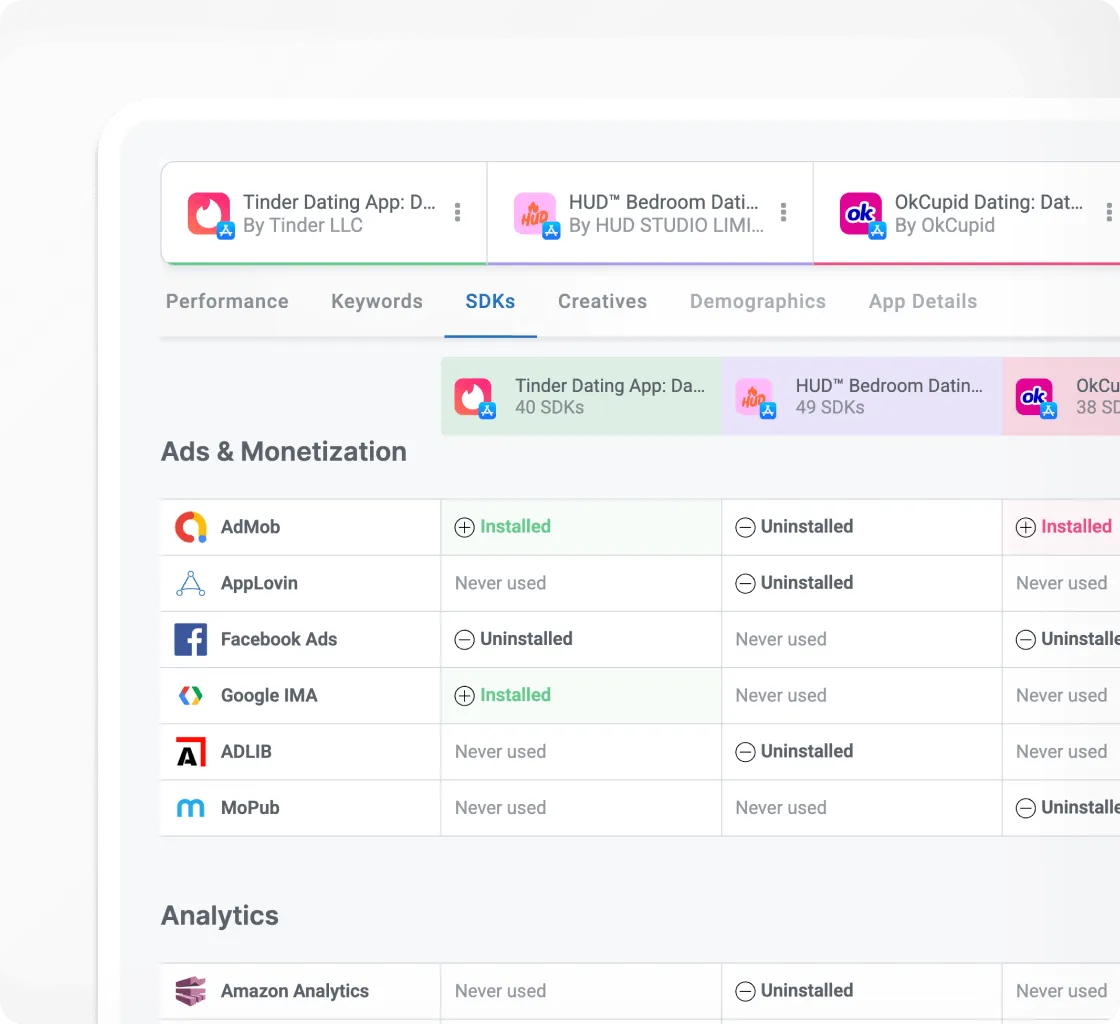Click the Tinder app icon in the top card
The image size is (1120, 1024).
209,214
